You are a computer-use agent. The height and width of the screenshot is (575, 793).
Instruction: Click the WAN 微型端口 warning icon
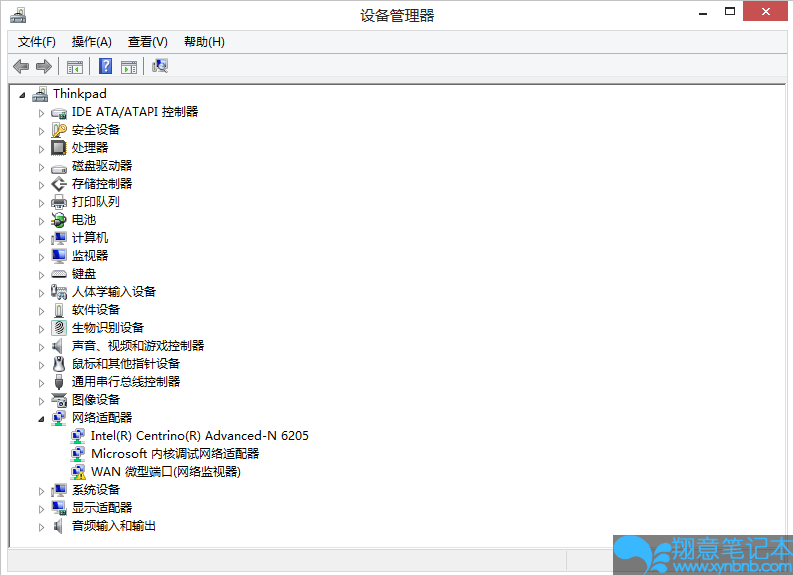[x=78, y=472]
